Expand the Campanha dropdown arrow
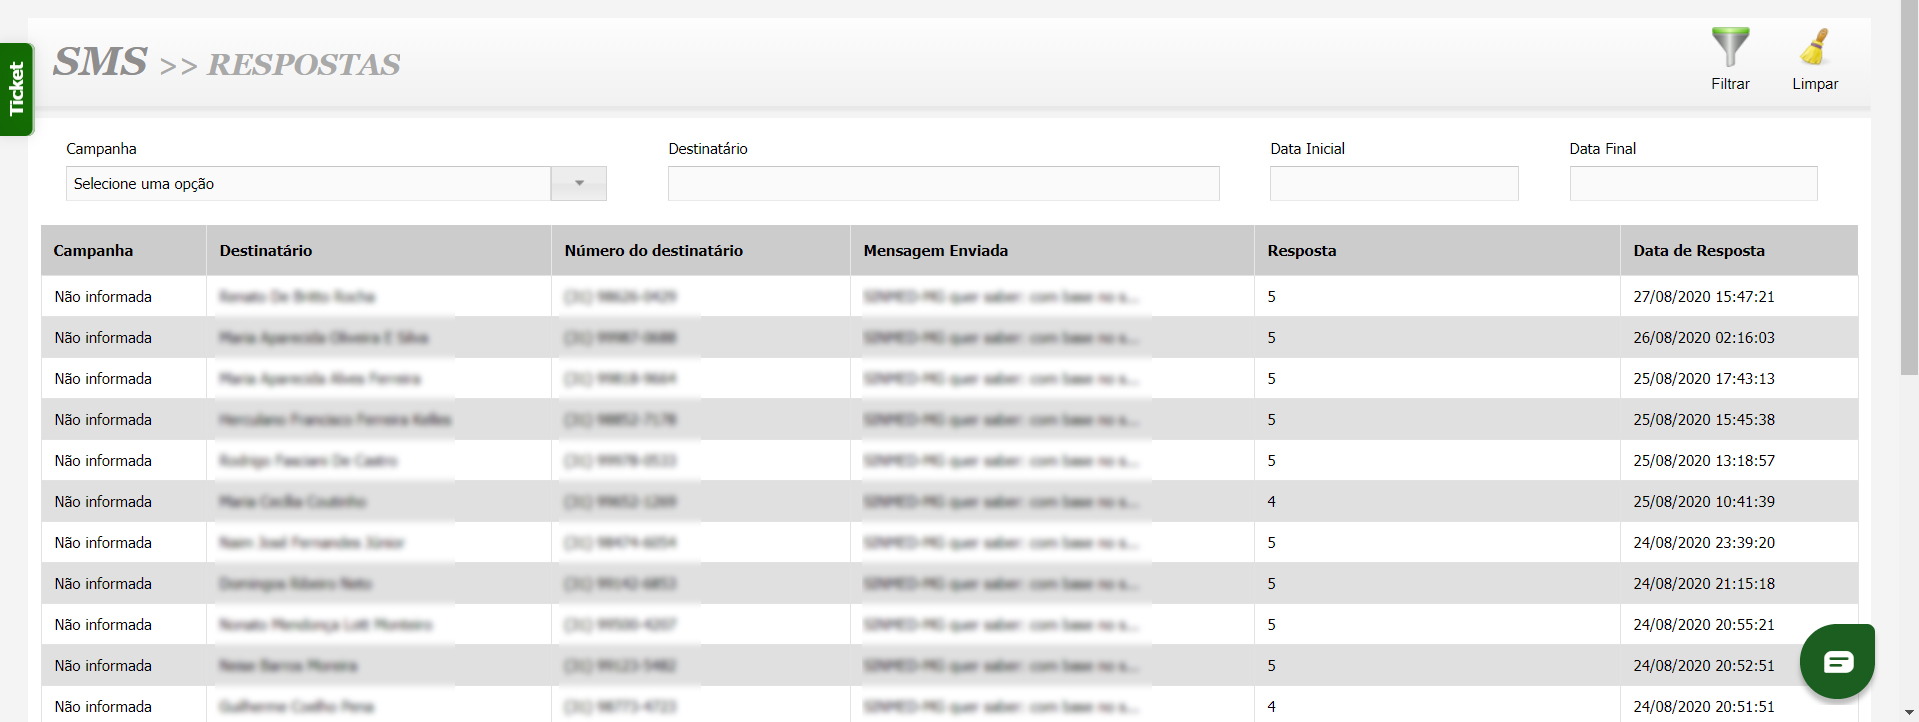The width and height of the screenshot is (1919, 722). [579, 184]
